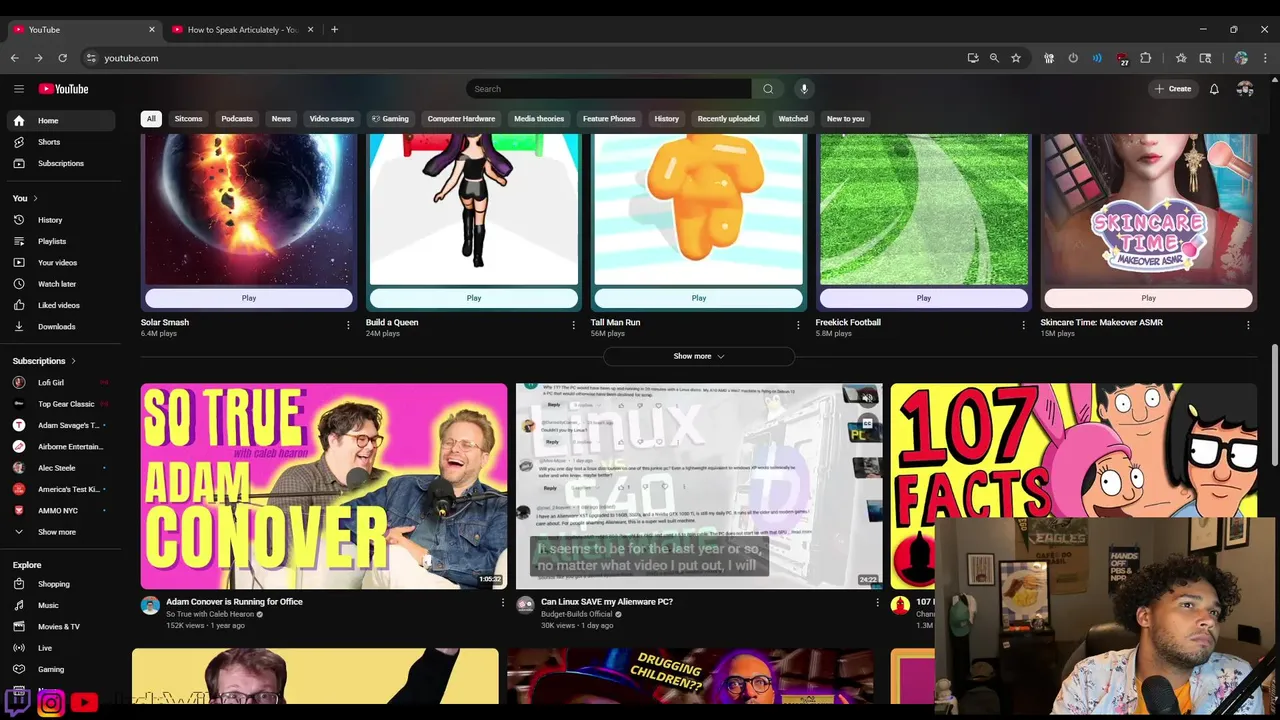Open options menu for Build a Queen

pos(574,325)
